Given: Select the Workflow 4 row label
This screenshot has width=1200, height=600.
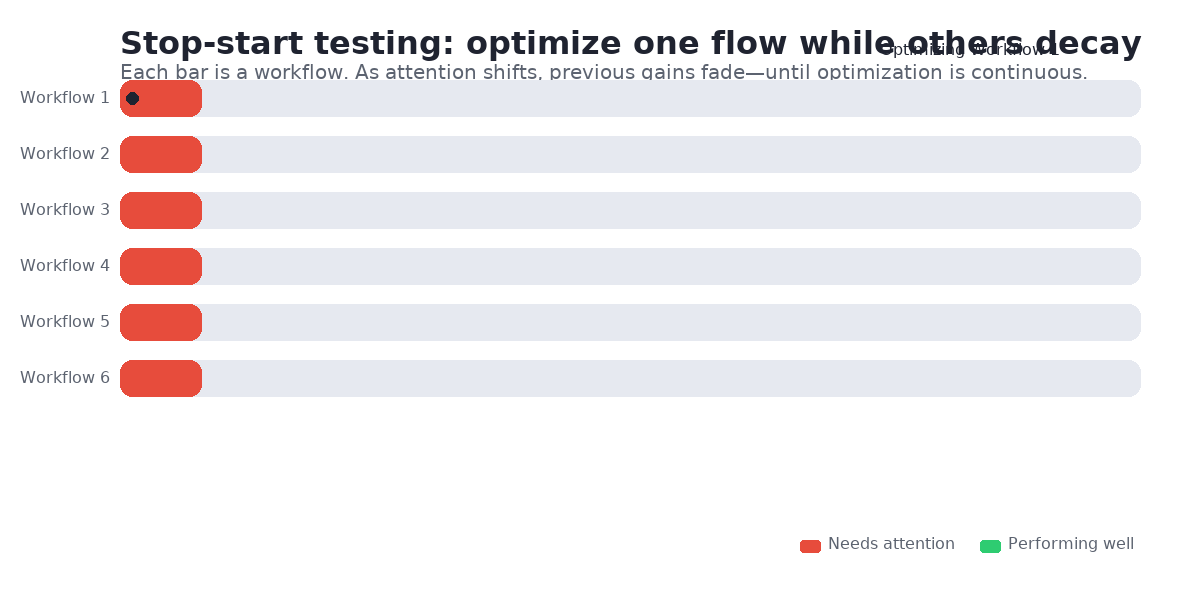Looking at the screenshot, I should point(65,266).
